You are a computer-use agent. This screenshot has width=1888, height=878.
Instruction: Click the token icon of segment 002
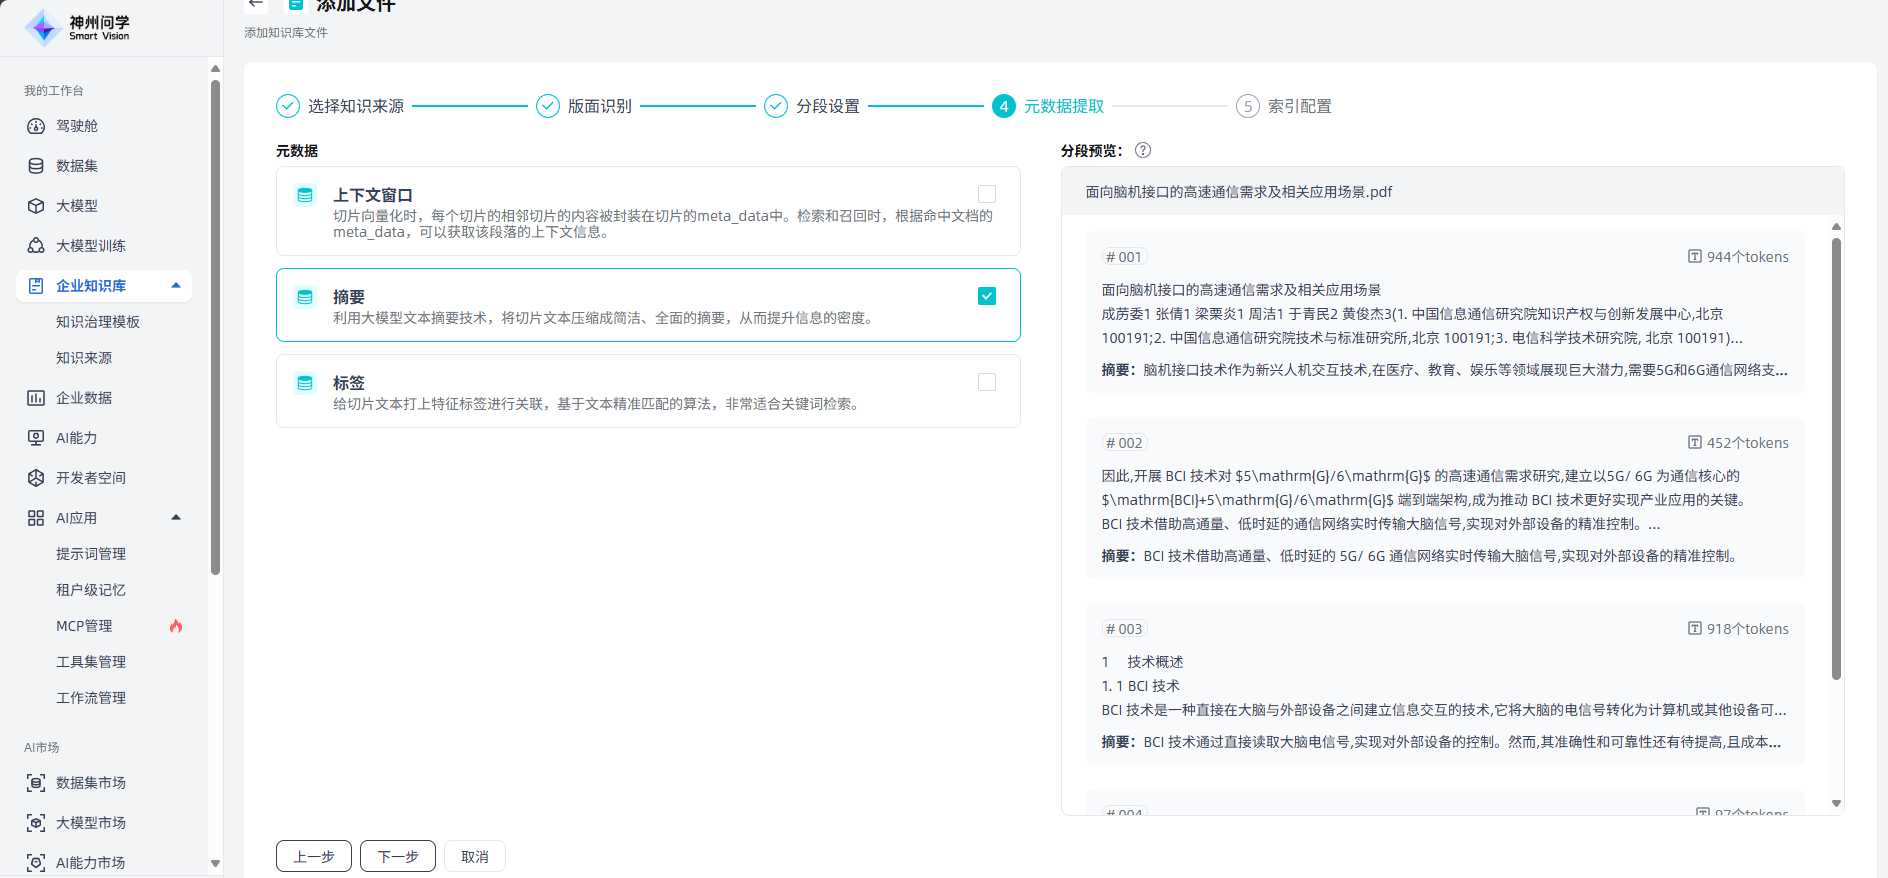(x=1695, y=443)
